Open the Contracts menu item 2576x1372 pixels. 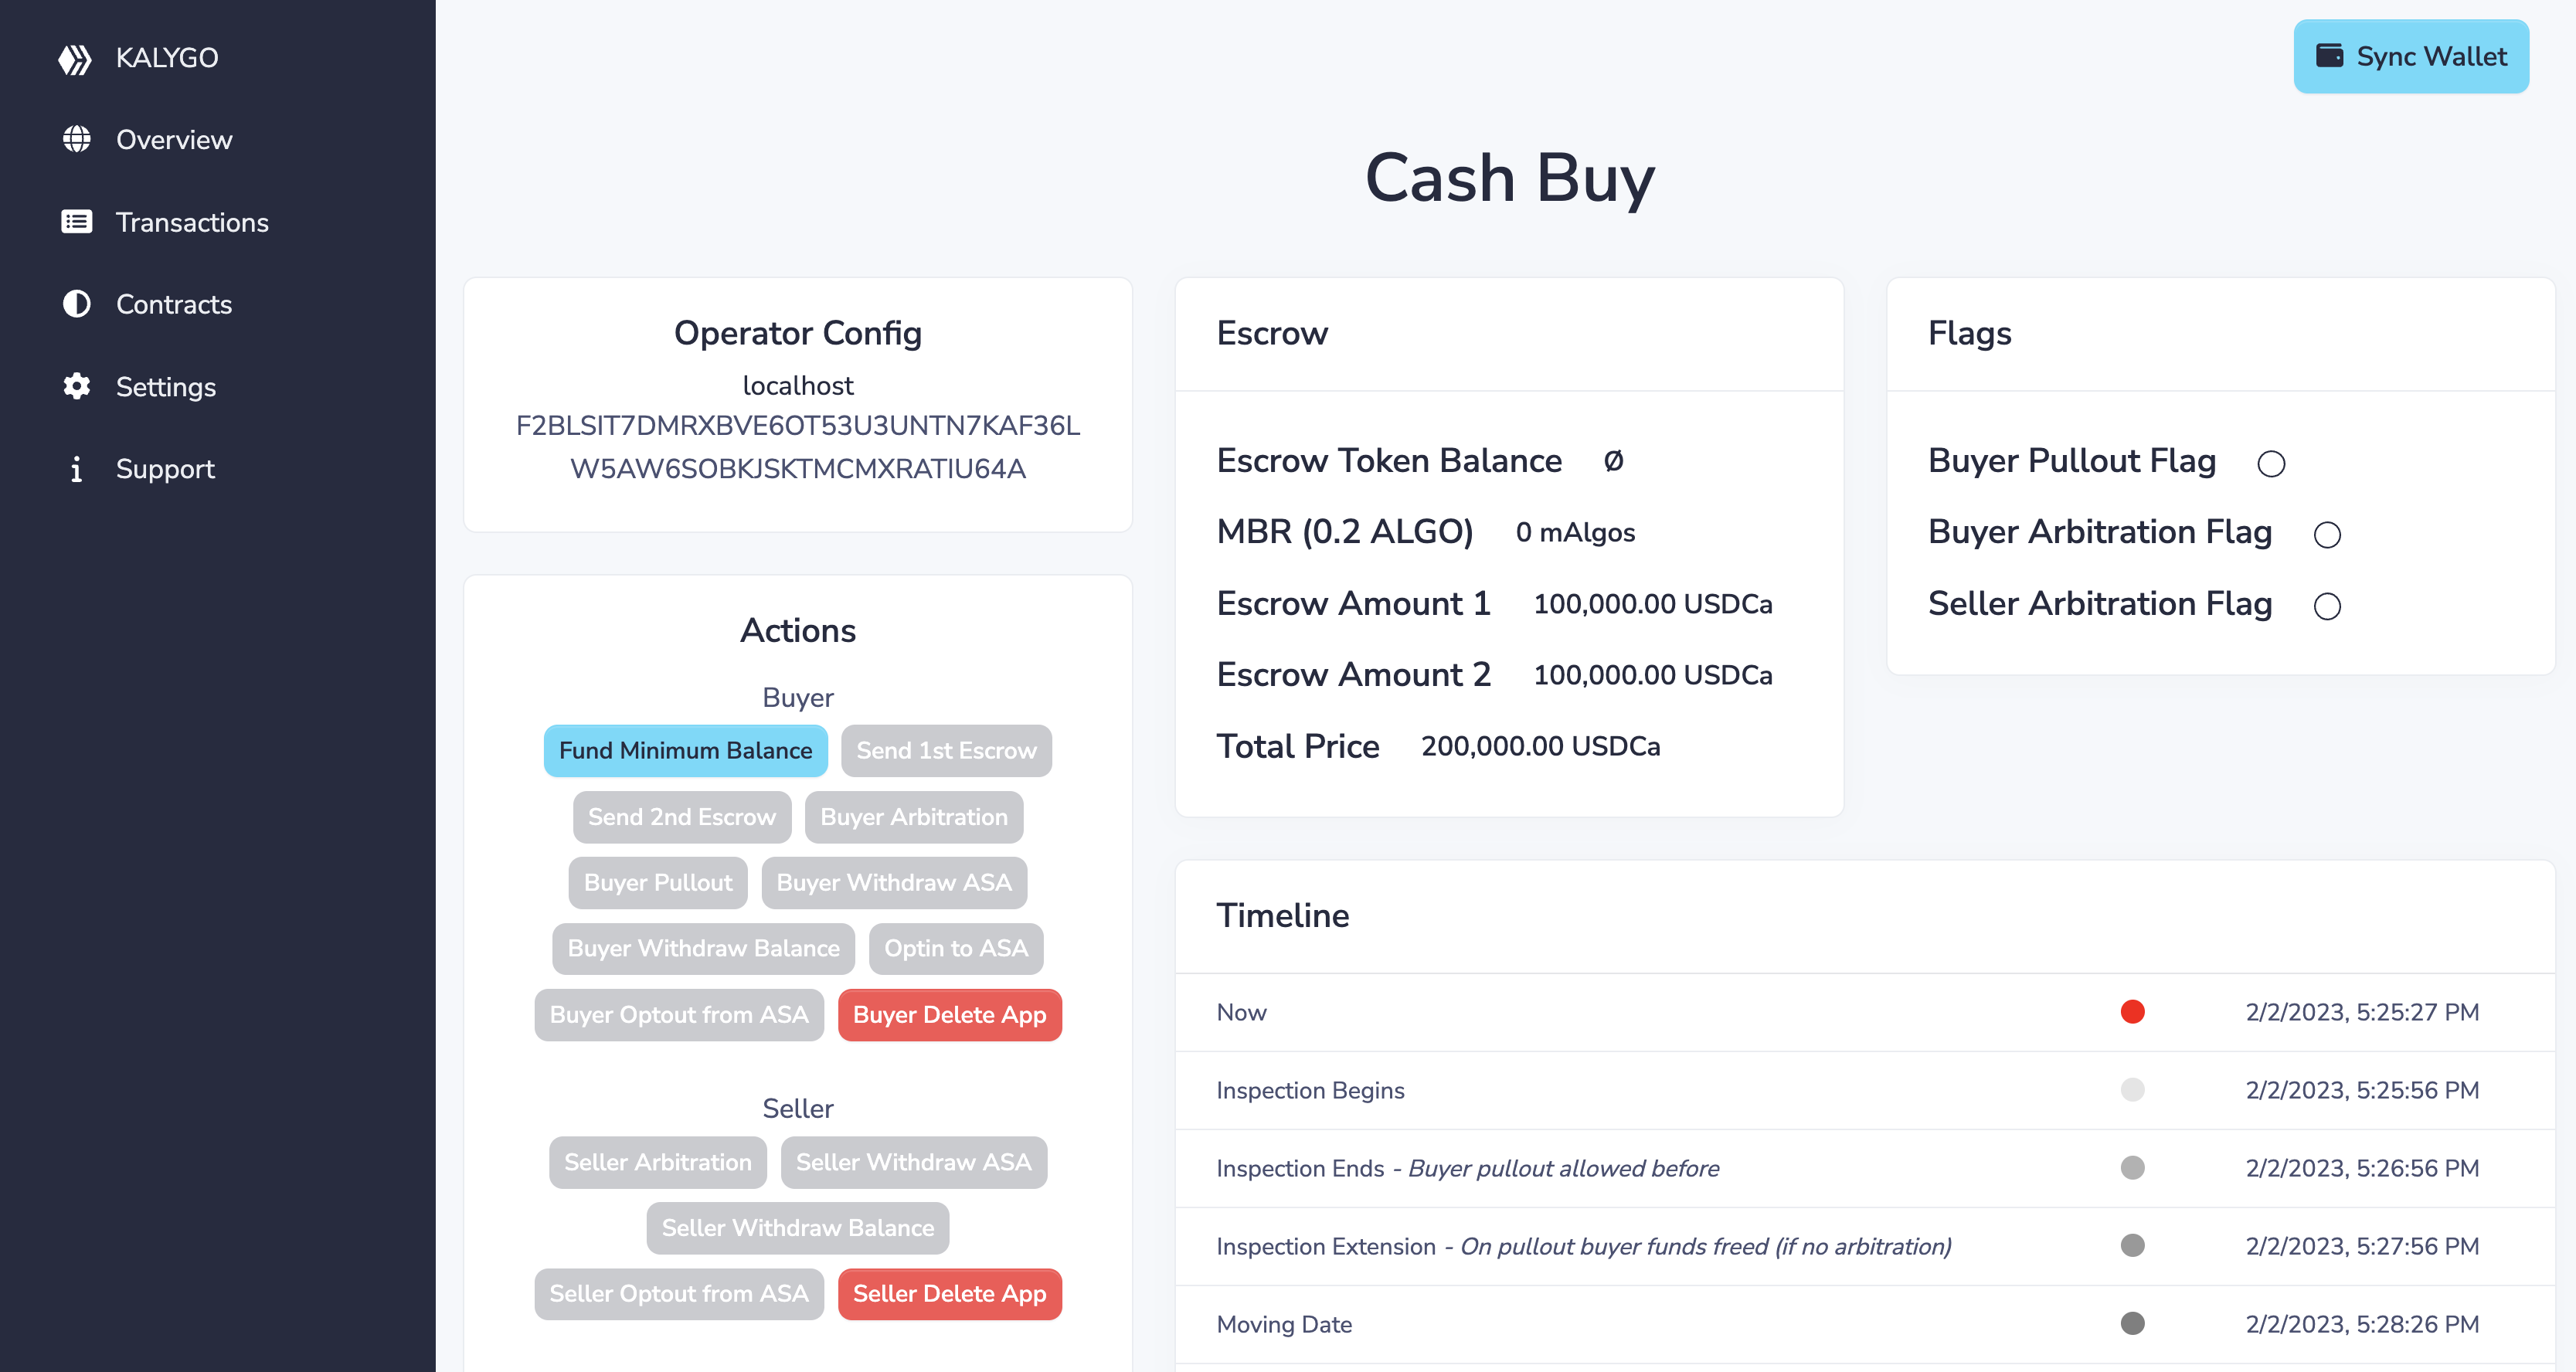(x=174, y=304)
